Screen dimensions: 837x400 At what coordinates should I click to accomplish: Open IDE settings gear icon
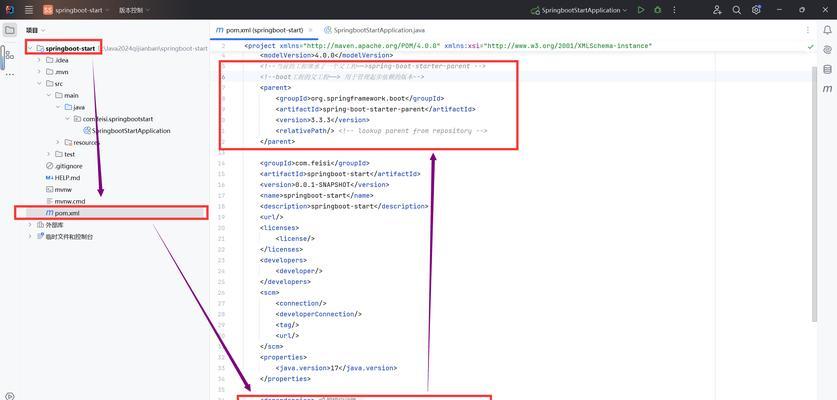point(756,10)
